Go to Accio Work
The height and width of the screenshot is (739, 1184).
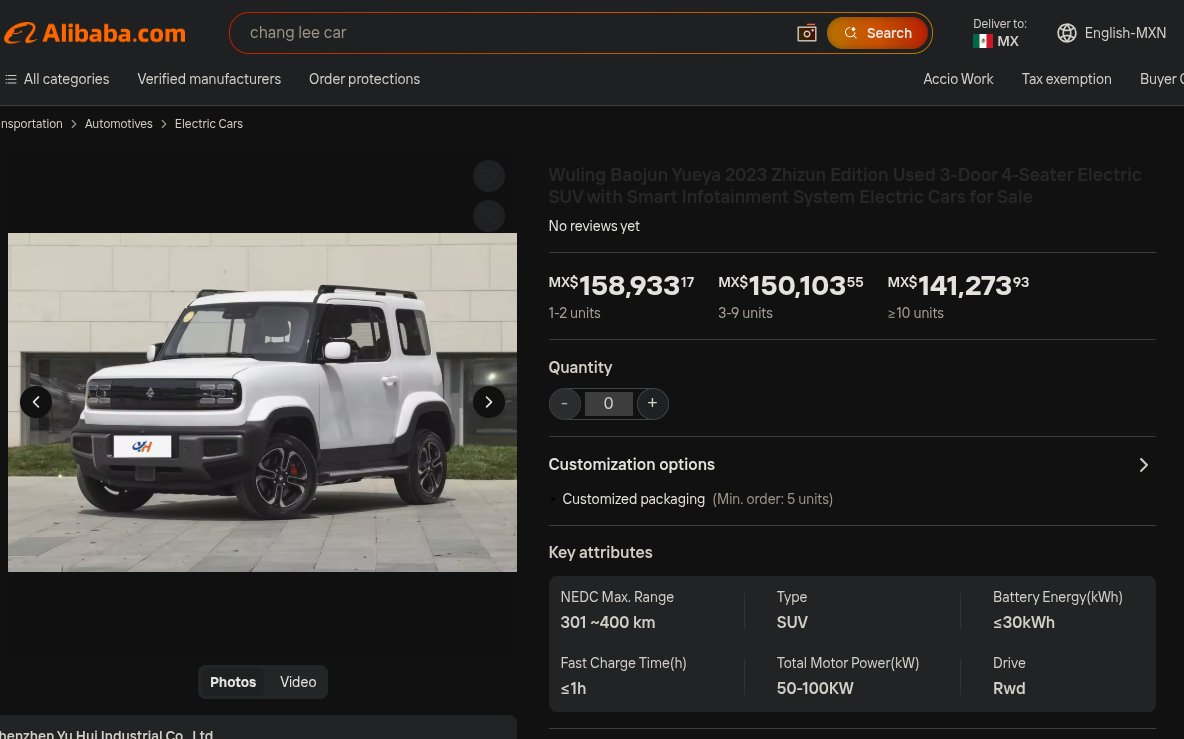point(958,79)
